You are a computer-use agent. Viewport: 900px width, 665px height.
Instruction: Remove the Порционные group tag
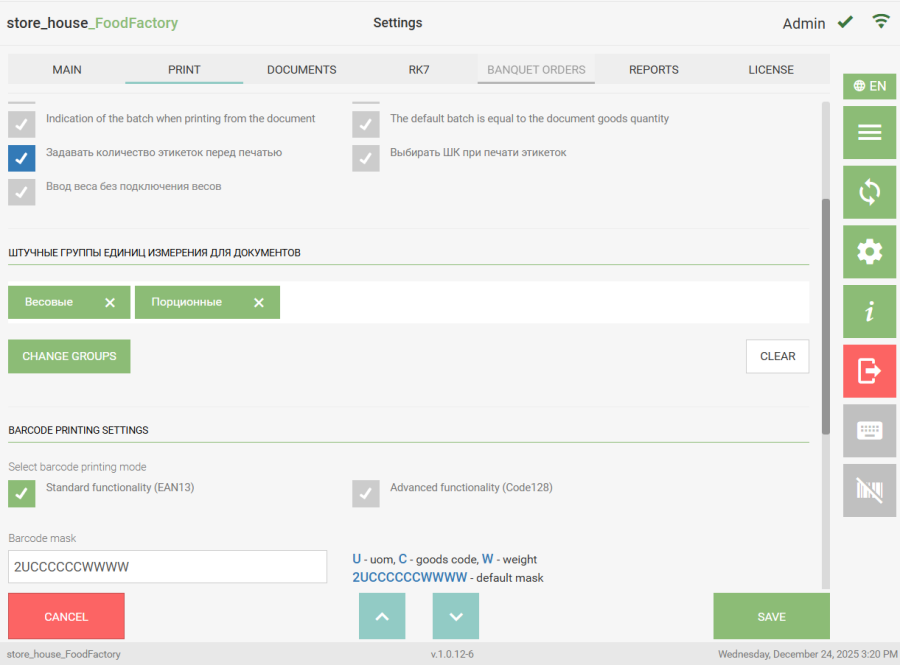tap(259, 303)
